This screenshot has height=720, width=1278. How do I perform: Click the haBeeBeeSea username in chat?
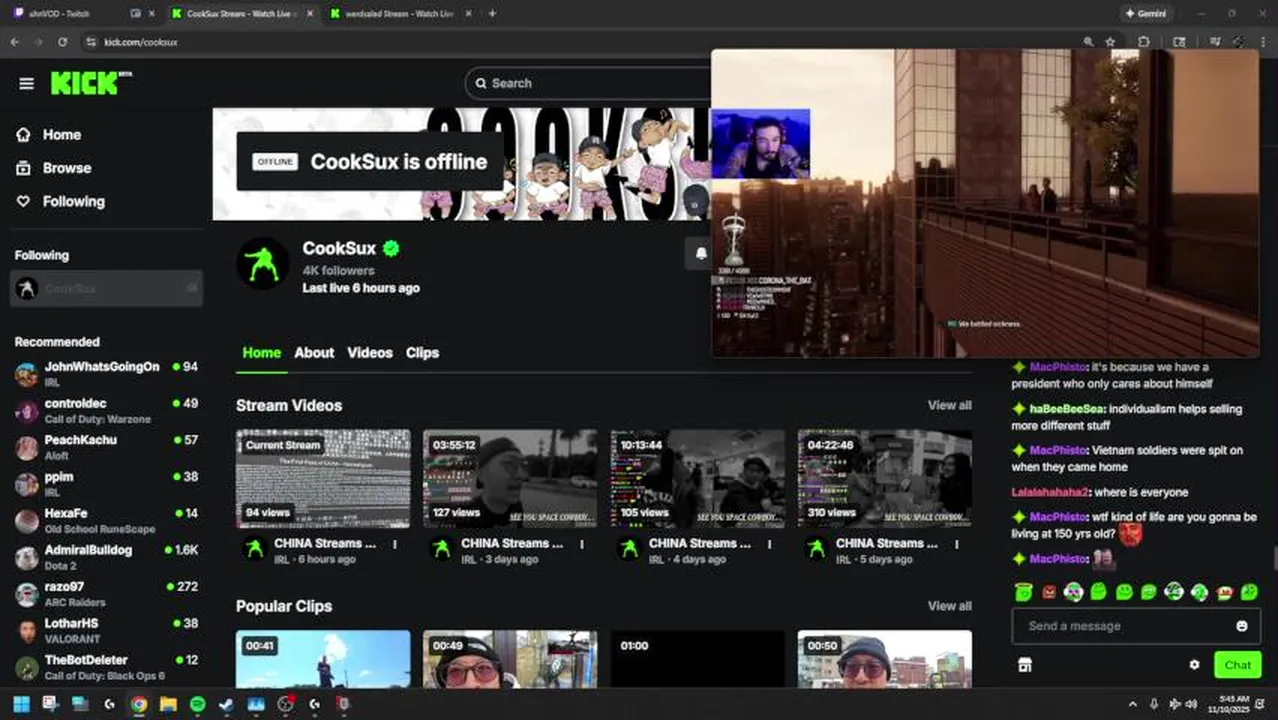coord(1069,409)
